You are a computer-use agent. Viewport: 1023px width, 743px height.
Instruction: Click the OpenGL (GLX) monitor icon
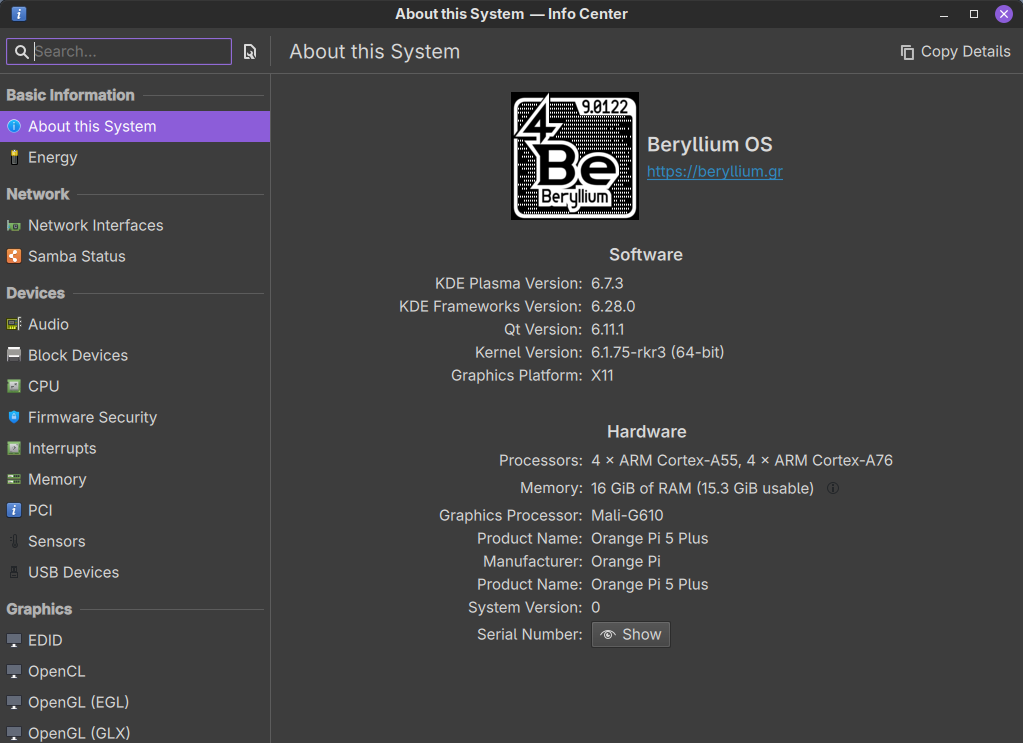click(14, 733)
